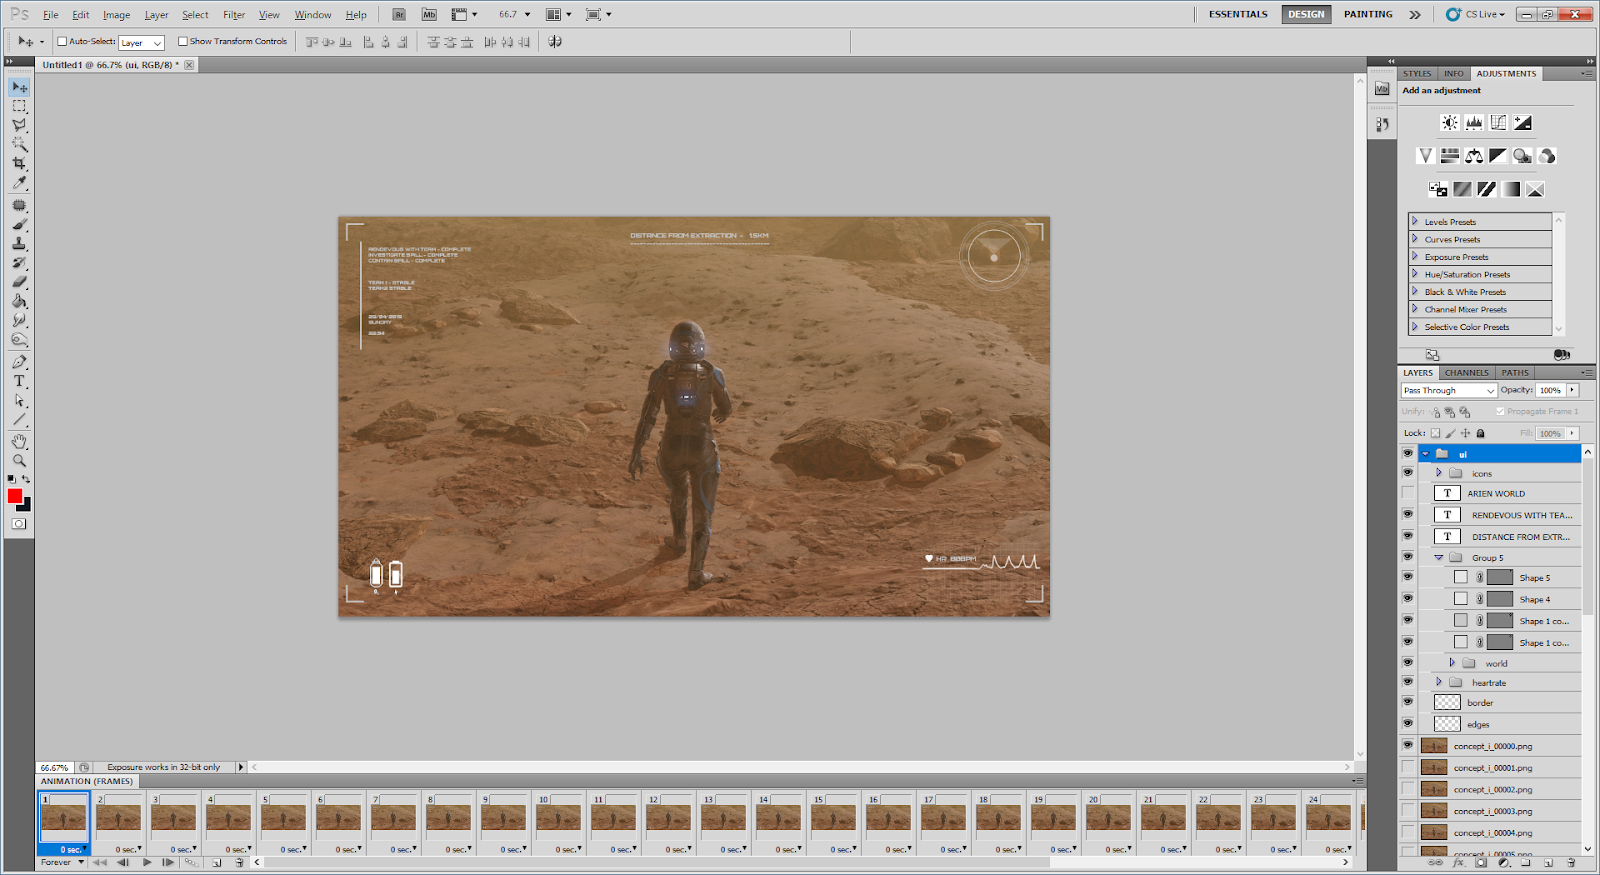This screenshot has width=1600, height=875.
Task: Select the Hand tool
Action: pos(19,441)
